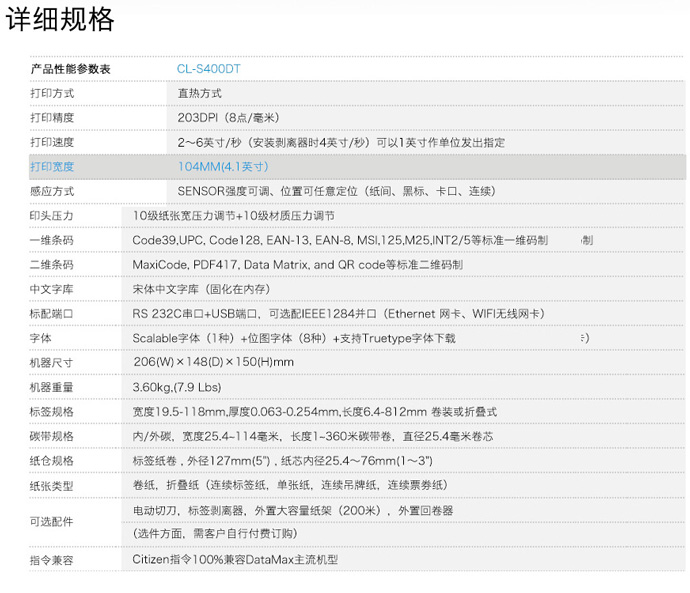Click the 碳带规格 row label
This screenshot has width=690, height=593.
52,436
